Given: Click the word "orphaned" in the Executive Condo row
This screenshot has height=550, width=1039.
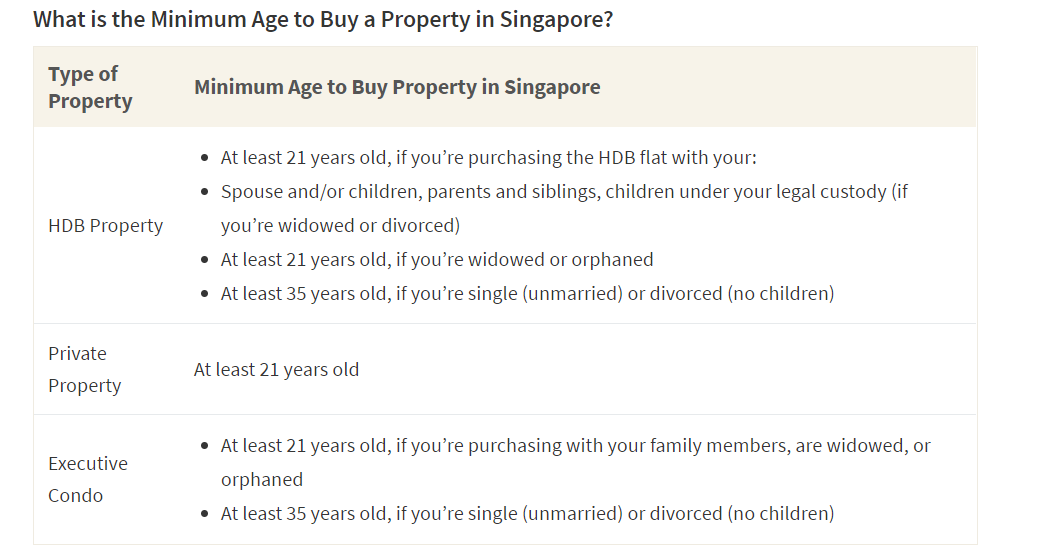Looking at the screenshot, I should (x=262, y=479).
